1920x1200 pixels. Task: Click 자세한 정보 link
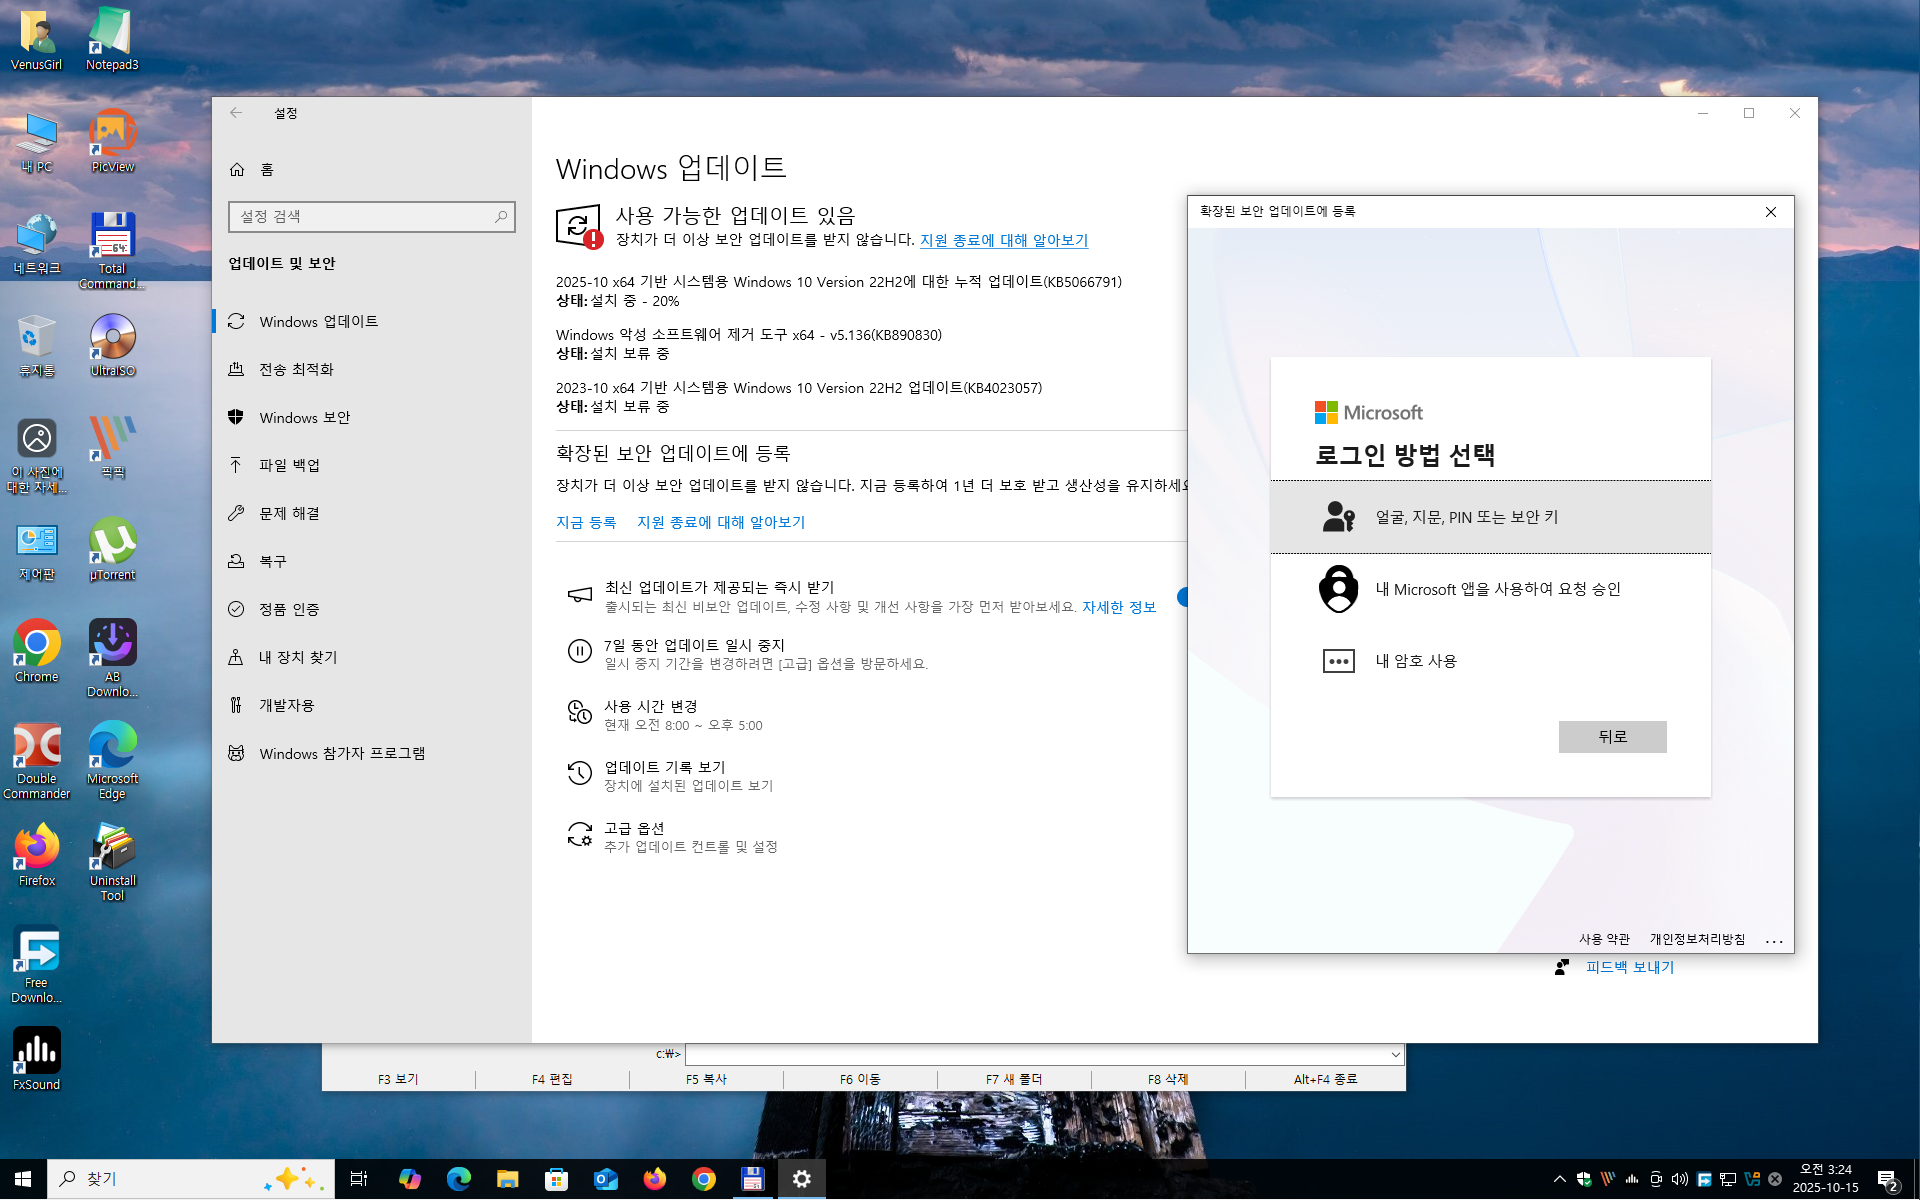point(1119,607)
